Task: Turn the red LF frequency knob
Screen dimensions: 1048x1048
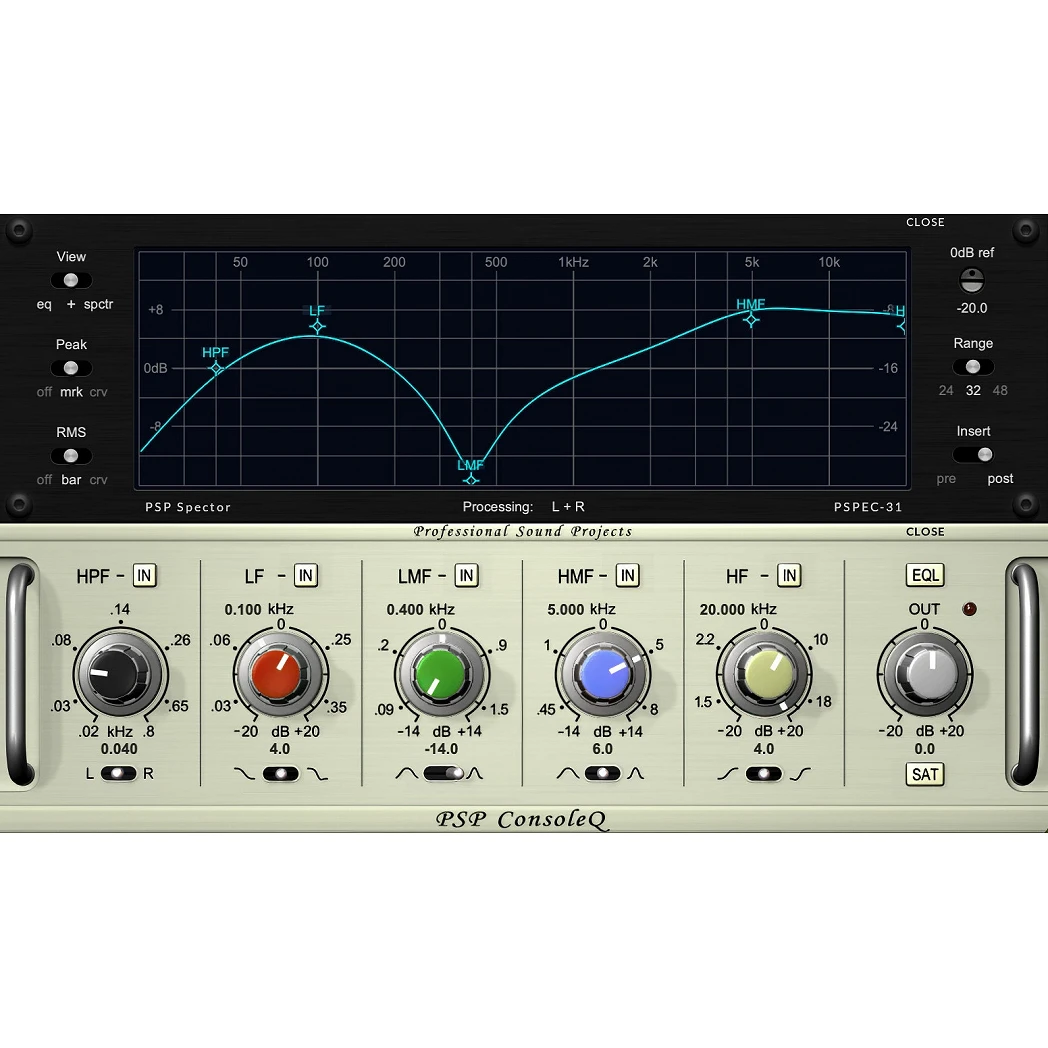Action: 280,672
